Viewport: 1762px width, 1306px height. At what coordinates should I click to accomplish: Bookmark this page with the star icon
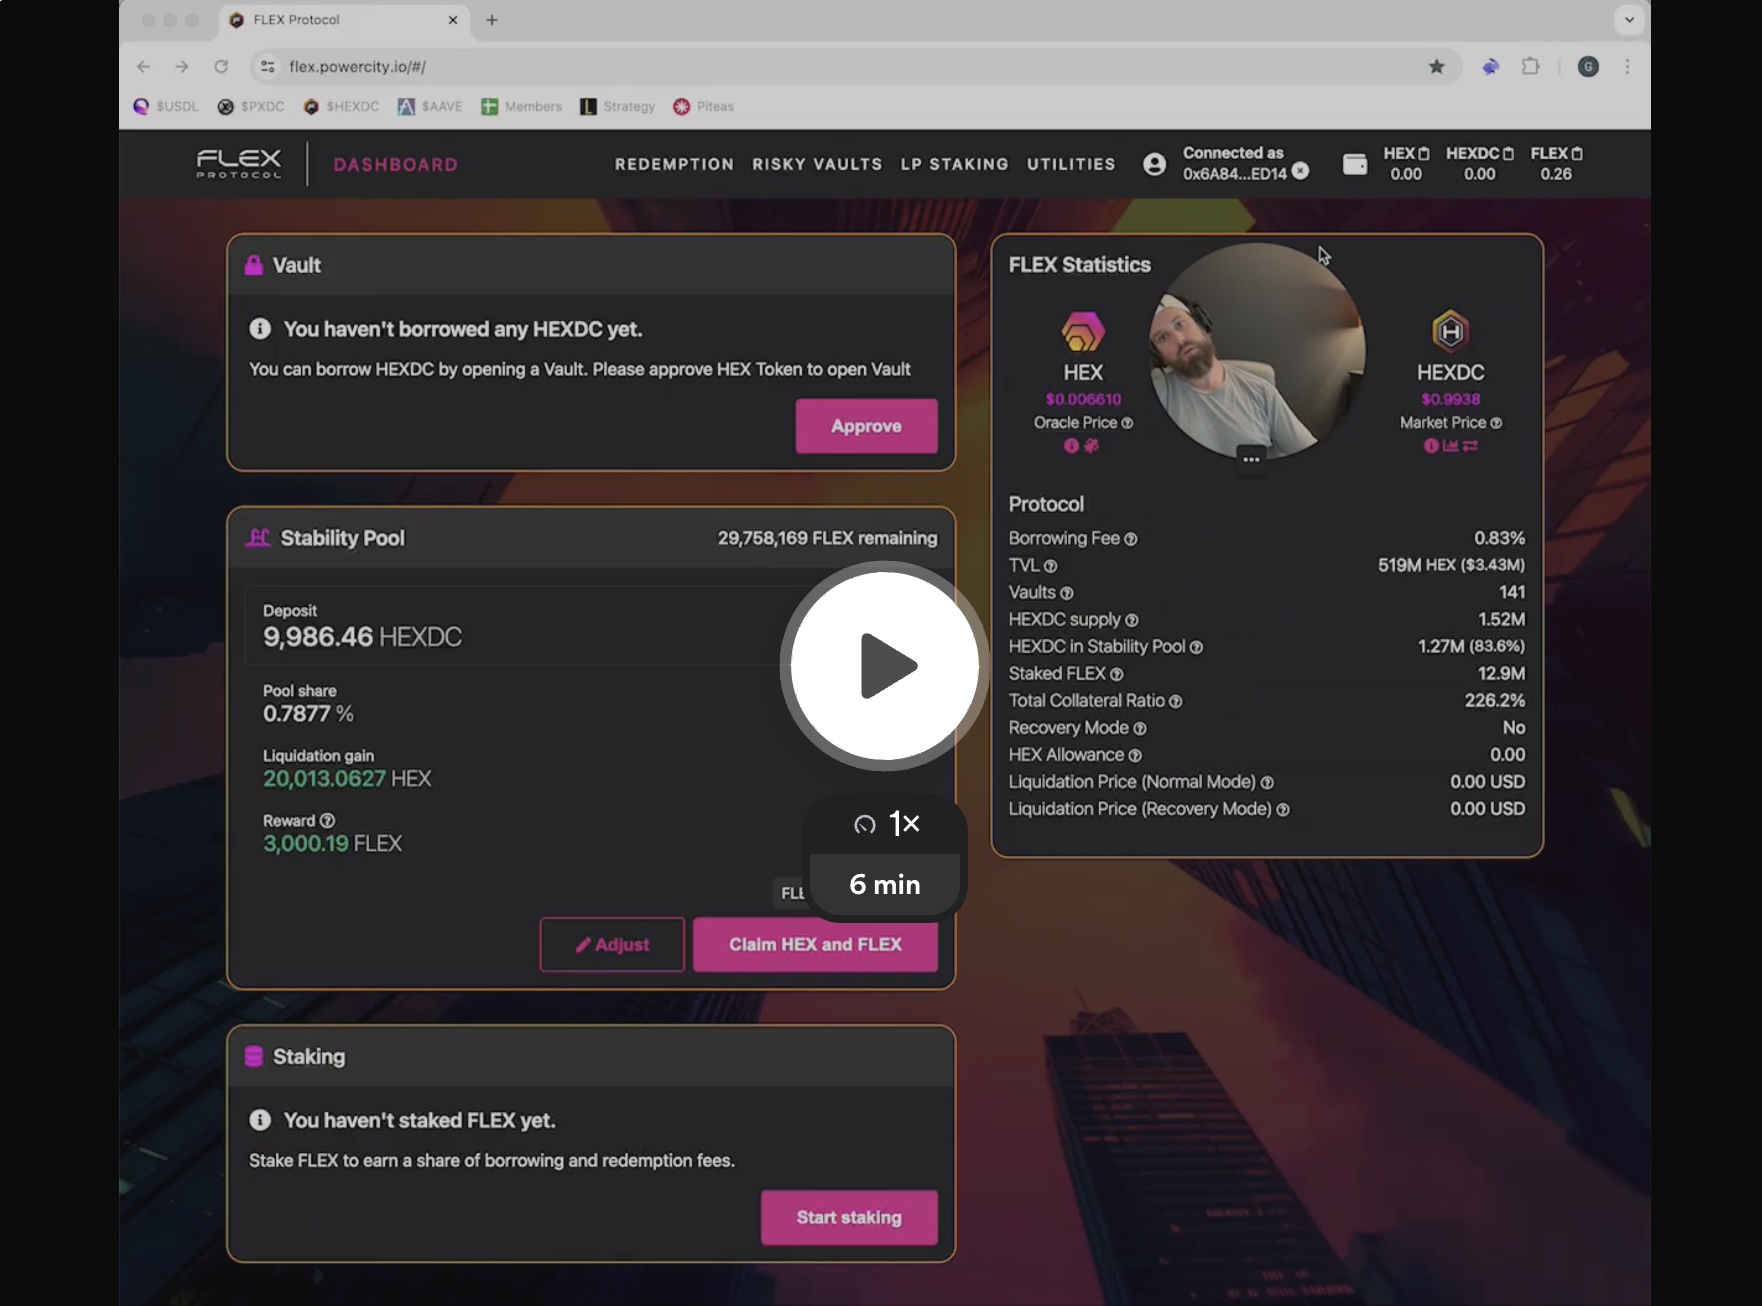(x=1436, y=66)
